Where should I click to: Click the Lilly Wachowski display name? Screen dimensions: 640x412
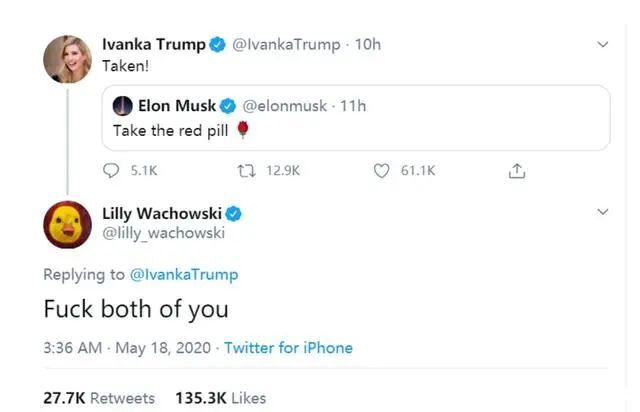coord(162,214)
